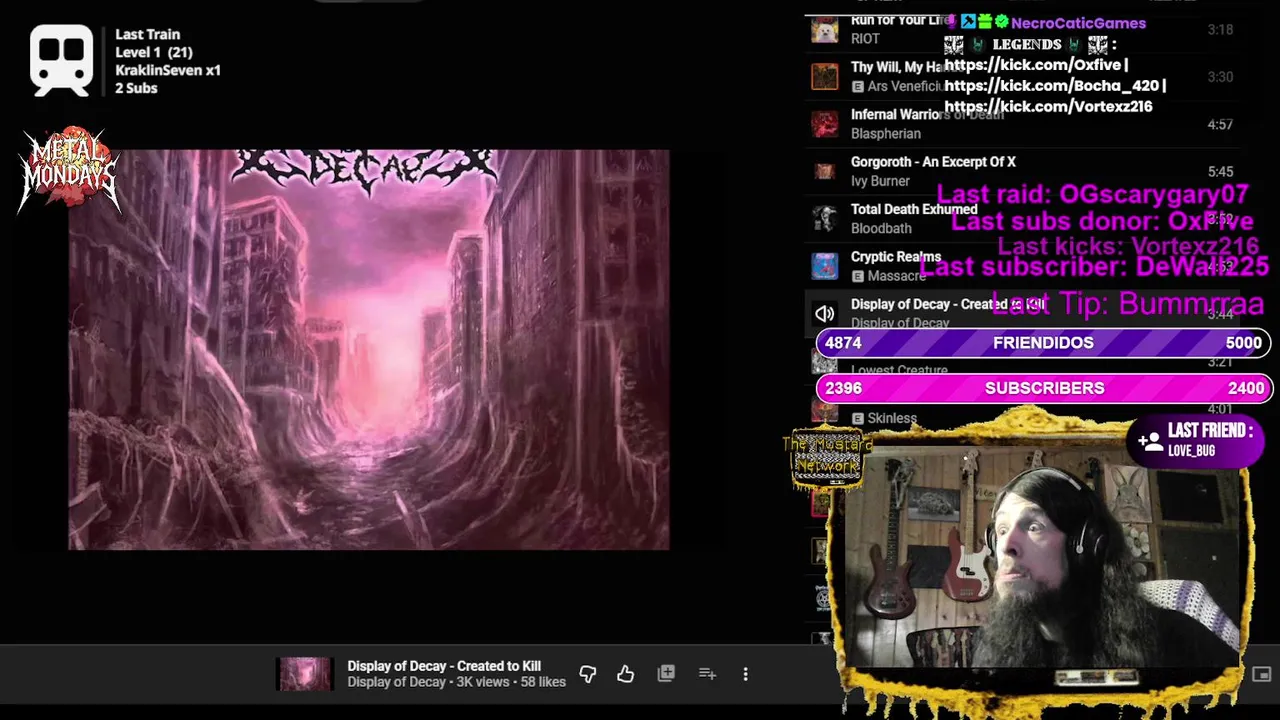Play Total Death Exhumed from queue
Viewport: 1280px width, 720px height.
(914, 209)
